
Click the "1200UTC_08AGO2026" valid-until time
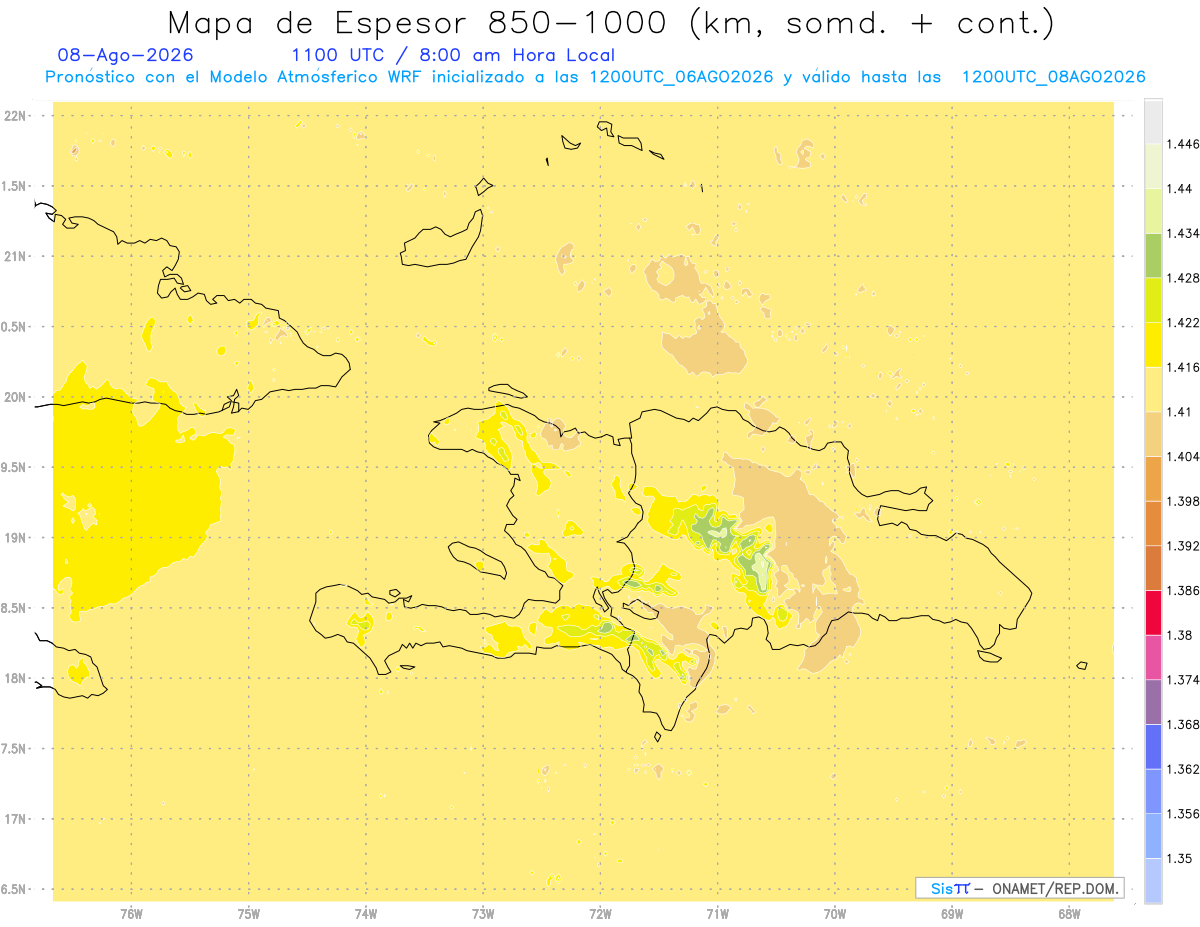click(1053, 77)
